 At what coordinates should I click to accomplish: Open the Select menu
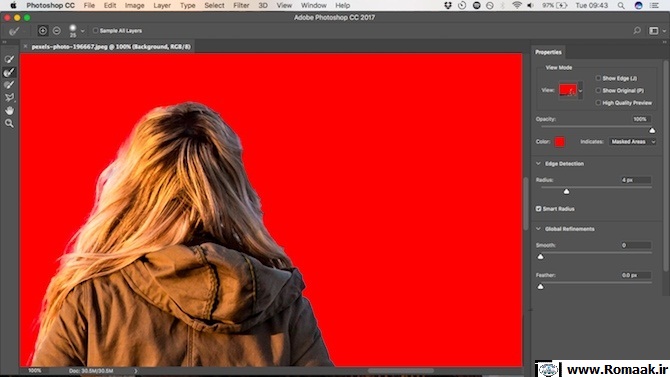click(x=214, y=6)
